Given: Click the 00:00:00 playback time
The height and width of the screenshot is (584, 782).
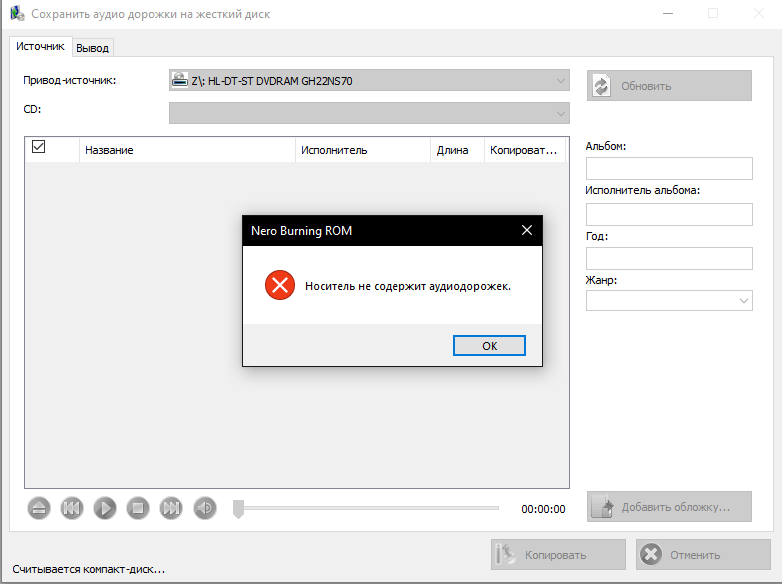Looking at the screenshot, I should coord(543,509).
